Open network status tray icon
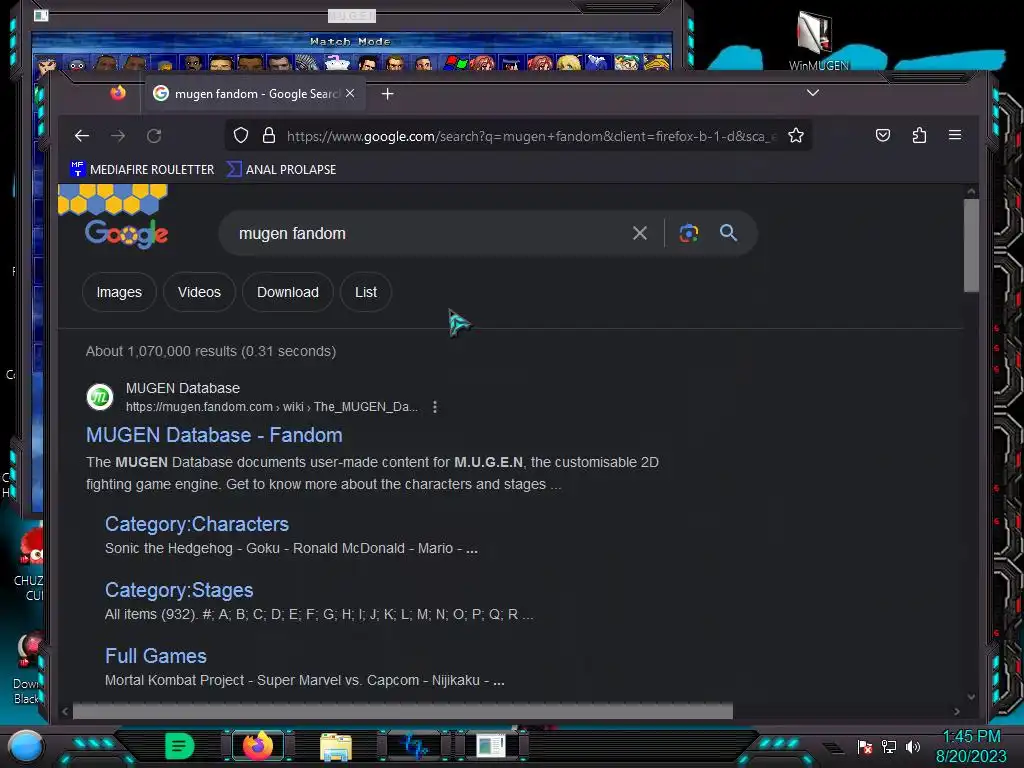Screen dimensions: 1024x768 tap(889, 746)
